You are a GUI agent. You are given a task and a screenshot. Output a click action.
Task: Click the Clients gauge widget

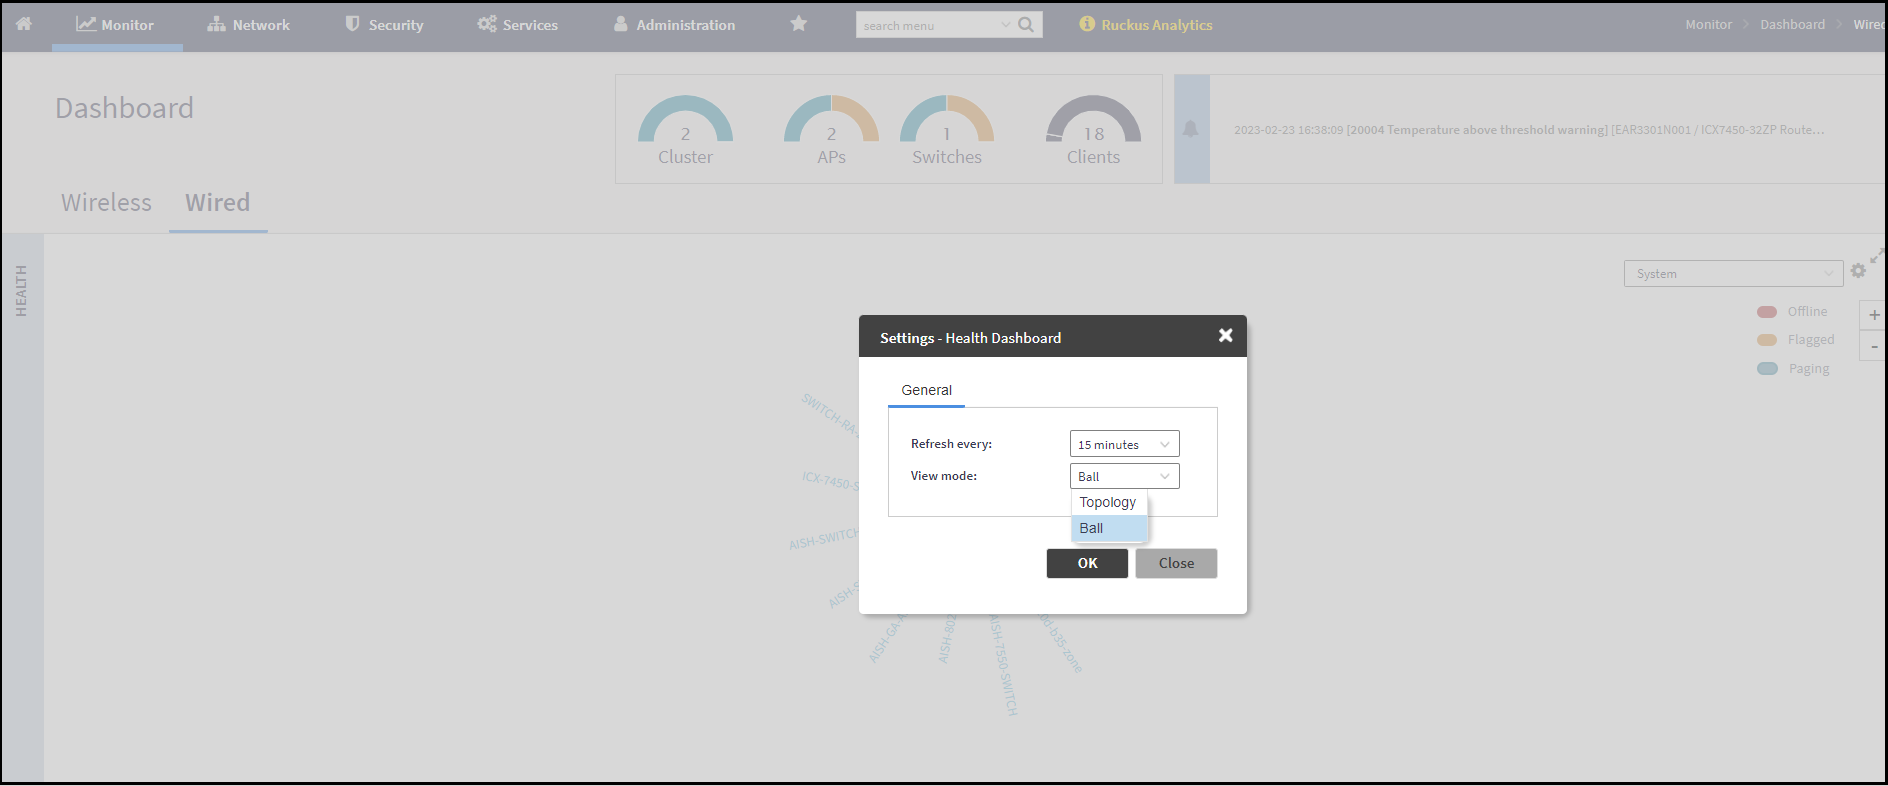[1093, 130]
